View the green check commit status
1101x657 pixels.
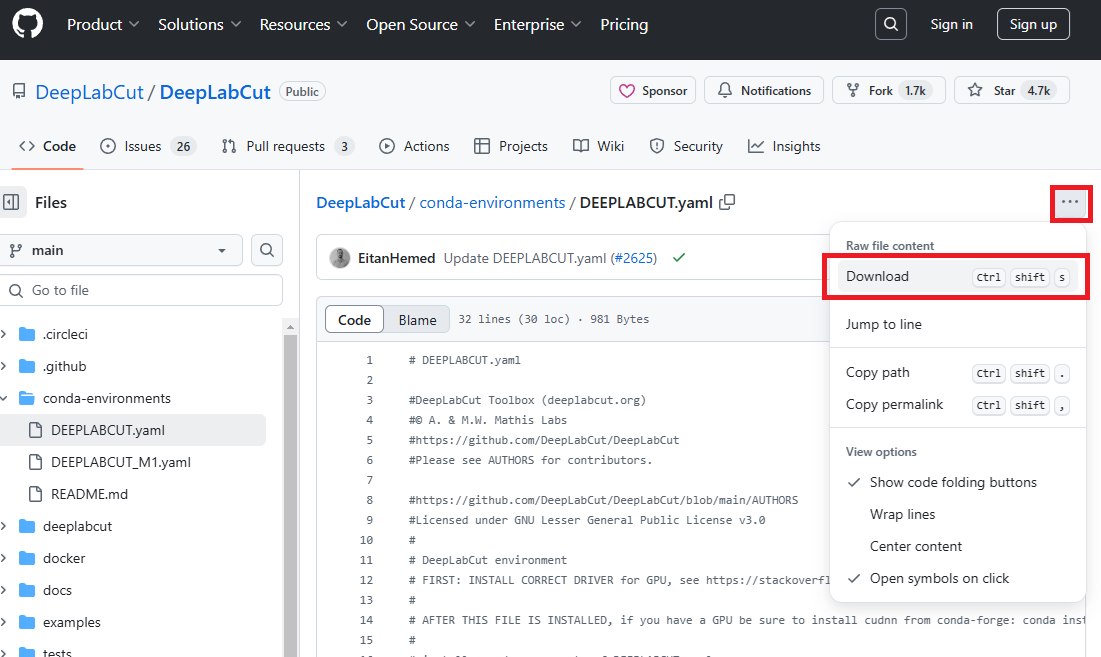(x=678, y=258)
